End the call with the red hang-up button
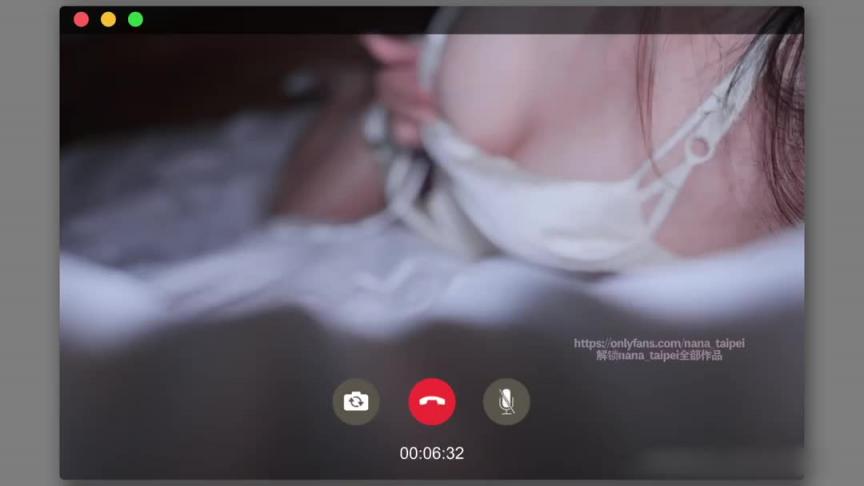The width and height of the screenshot is (864, 486). point(432,402)
